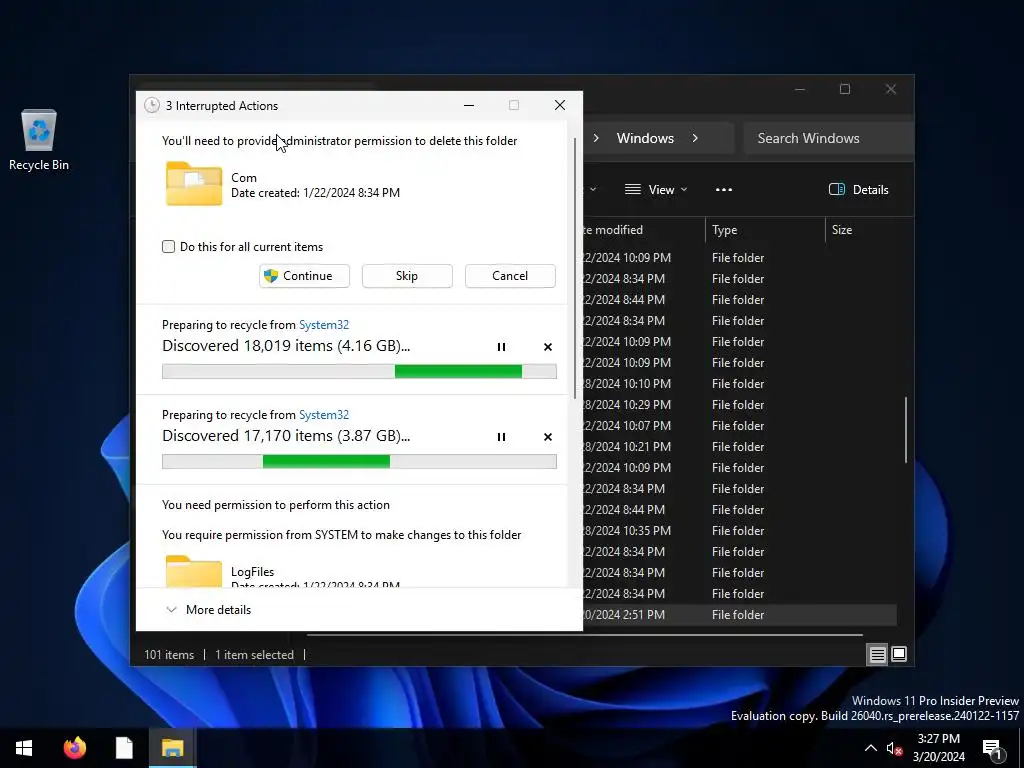Screen dimensions: 1024x768
Task: Expand the chevron after Windows in address bar
Action: click(x=695, y=138)
